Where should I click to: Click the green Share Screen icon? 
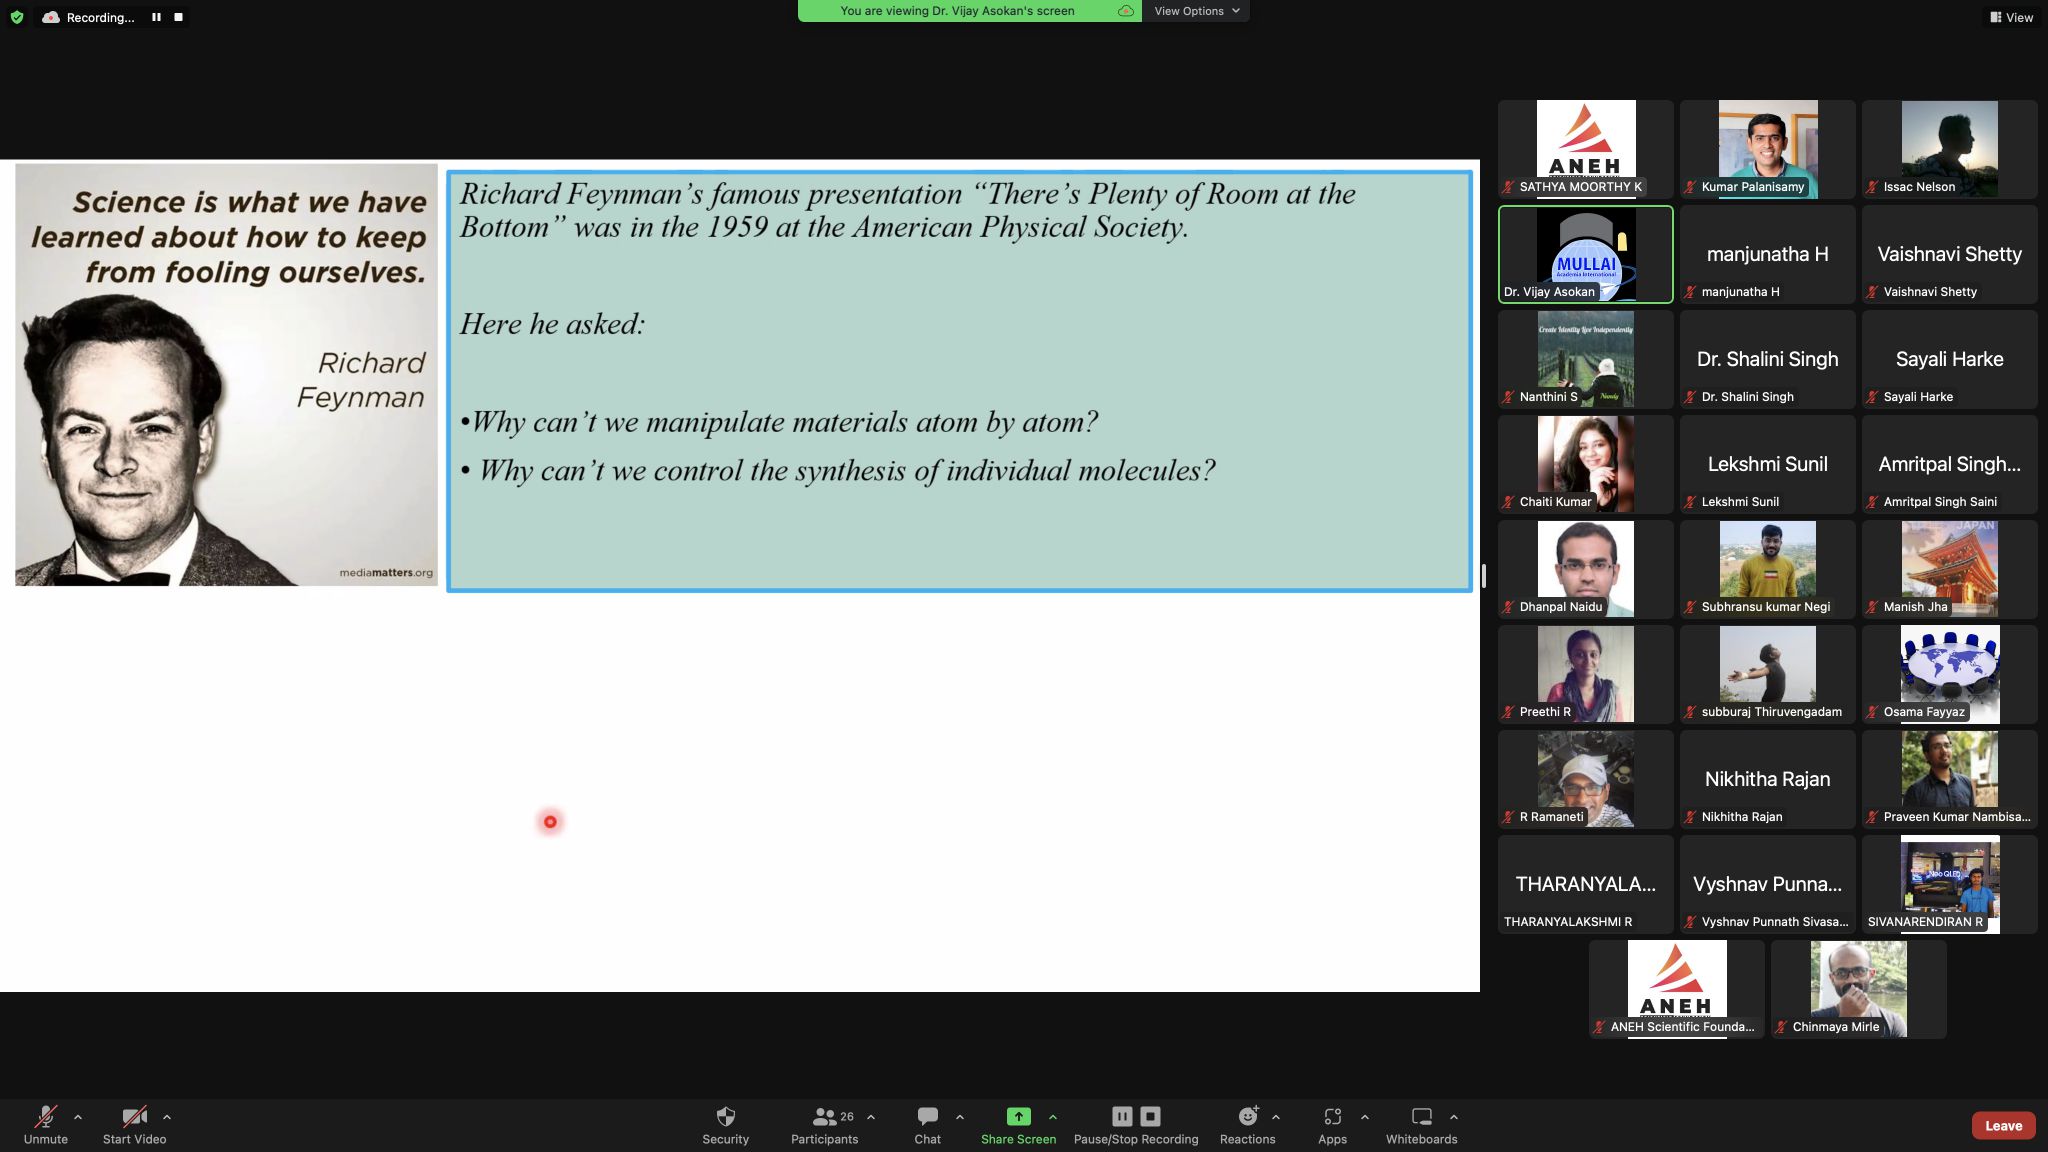1018,1116
